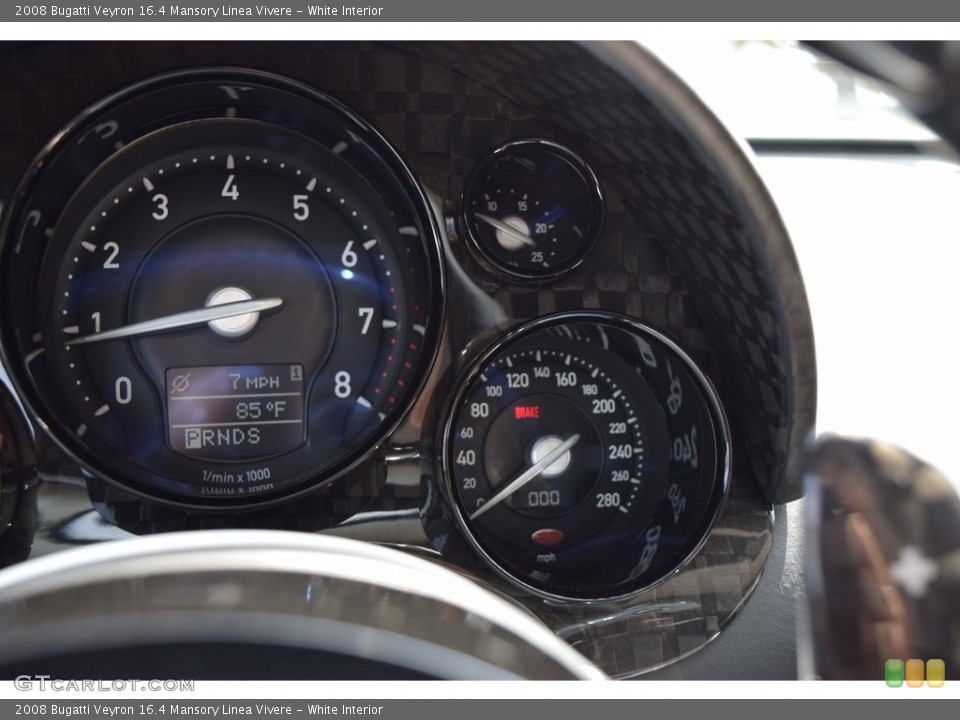
Task: Click the number '3' on the tachometer
Action: pos(160,207)
